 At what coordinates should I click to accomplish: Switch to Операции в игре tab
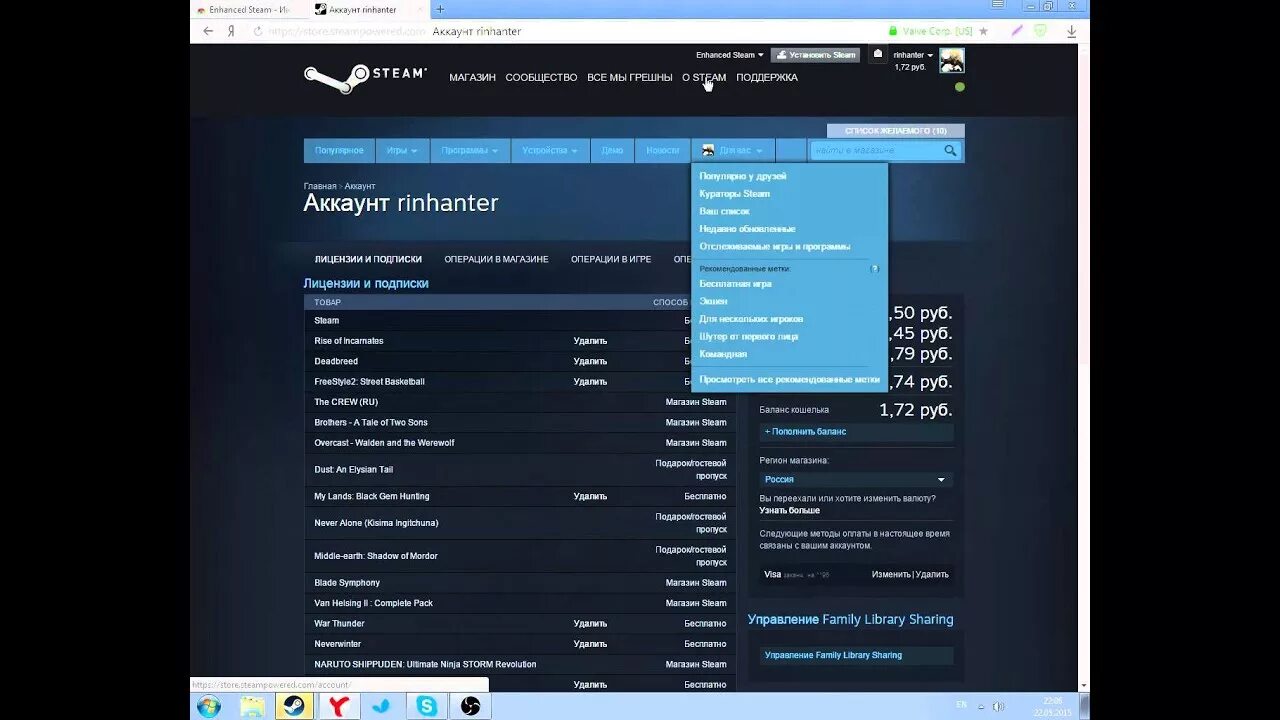pyautogui.click(x=611, y=259)
